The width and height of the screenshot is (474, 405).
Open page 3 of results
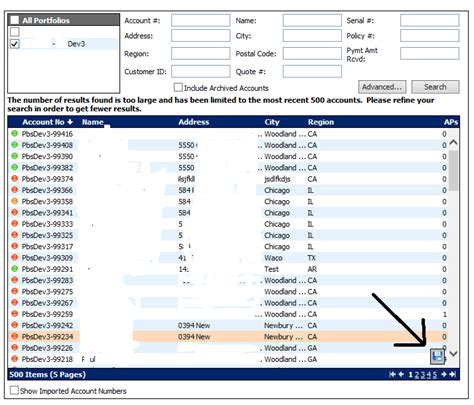423,375
